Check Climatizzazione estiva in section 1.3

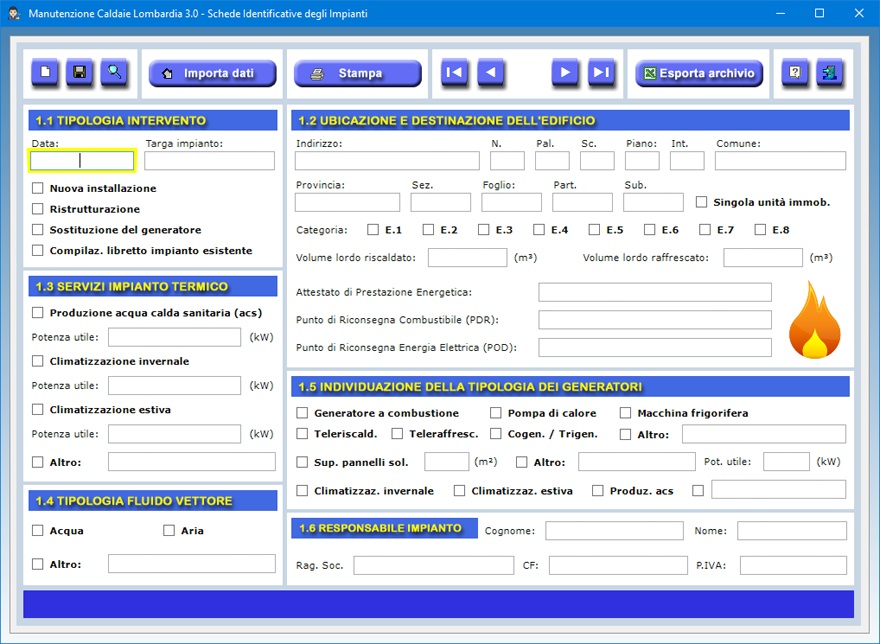coord(38,409)
